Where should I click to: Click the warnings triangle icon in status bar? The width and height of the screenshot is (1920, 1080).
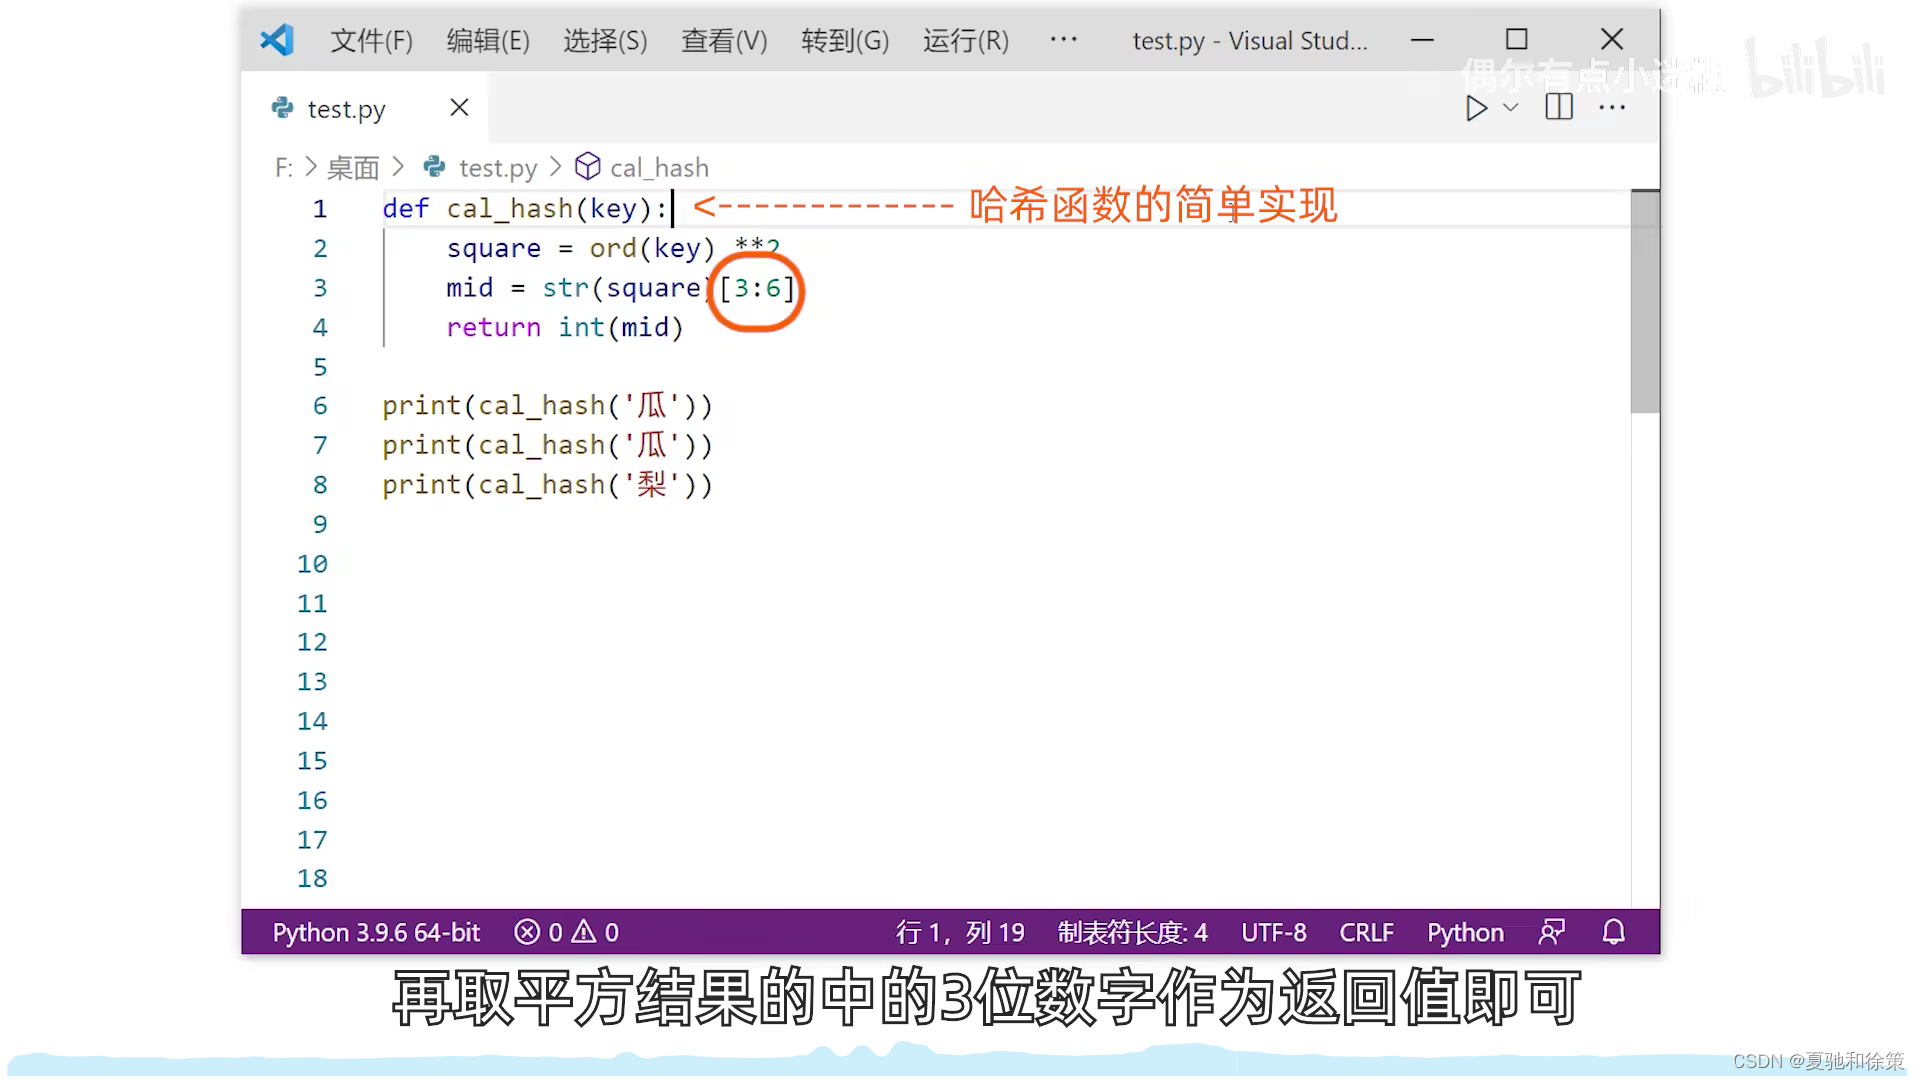tap(584, 932)
